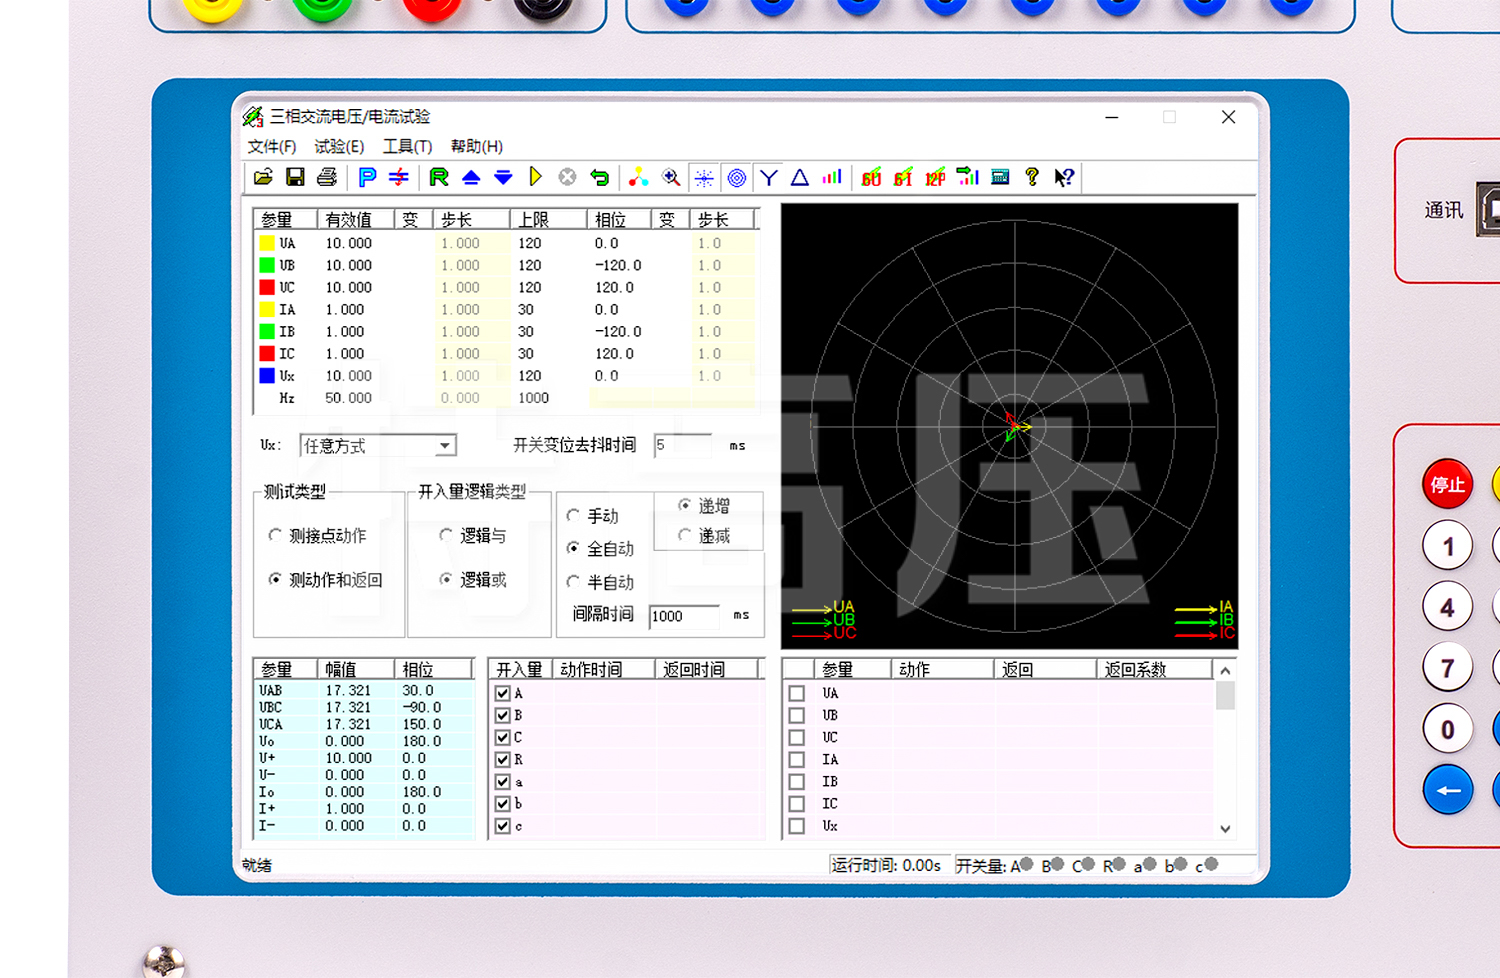Check the UA checkbox in right panel

point(797,692)
